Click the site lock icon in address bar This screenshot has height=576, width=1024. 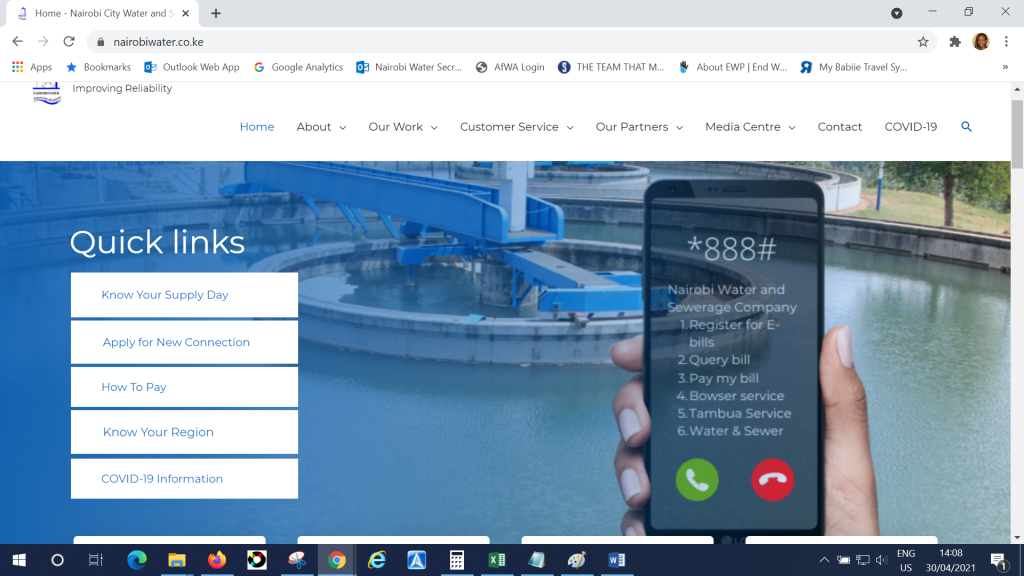[x=101, y=42]
